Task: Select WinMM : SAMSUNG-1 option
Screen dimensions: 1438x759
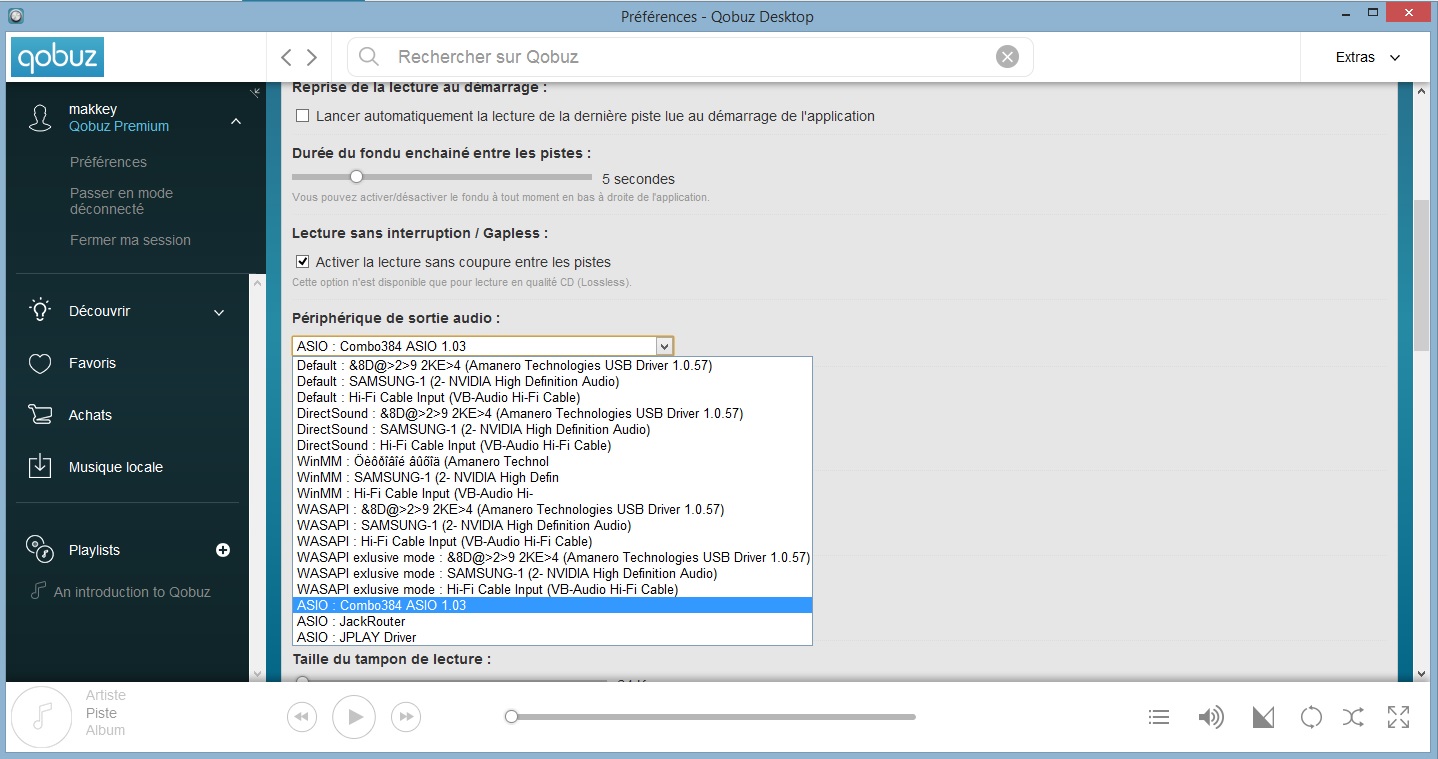Action: [552, 477]
